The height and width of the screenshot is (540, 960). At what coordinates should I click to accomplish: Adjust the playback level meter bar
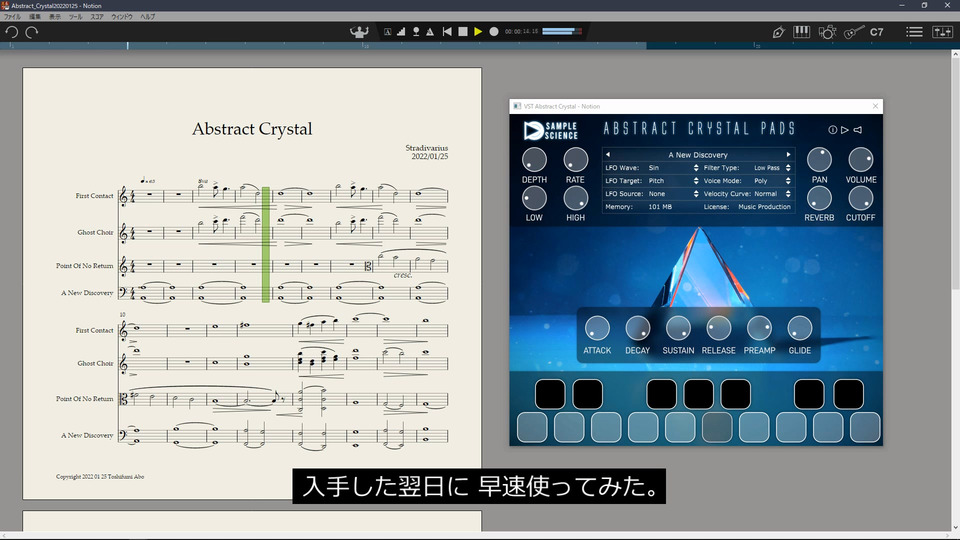(x=561, y=31)
